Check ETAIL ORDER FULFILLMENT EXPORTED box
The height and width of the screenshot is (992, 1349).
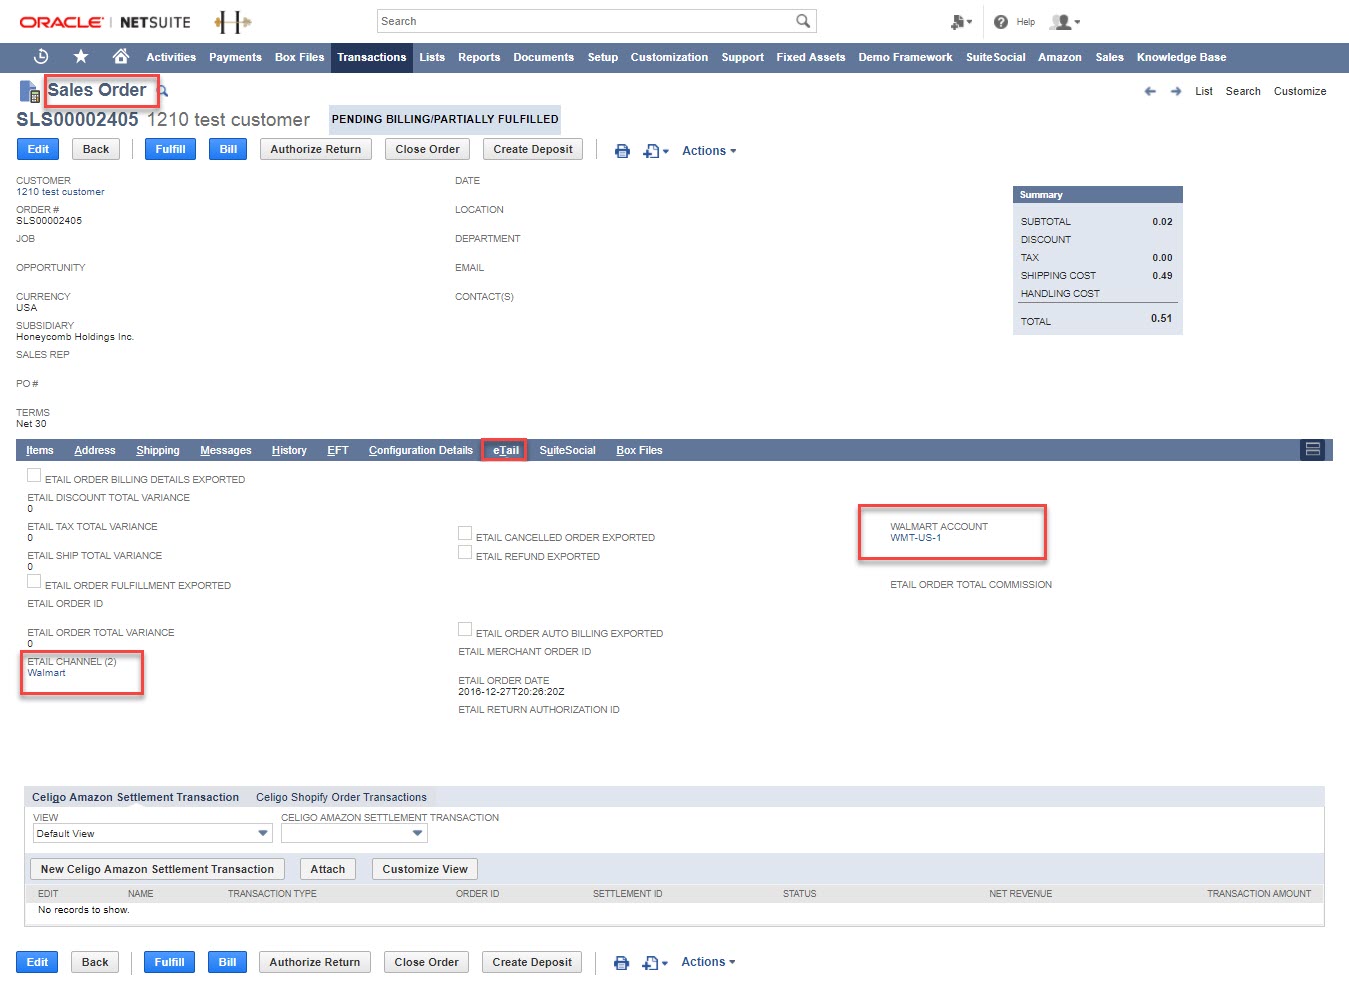click(34, 582)
